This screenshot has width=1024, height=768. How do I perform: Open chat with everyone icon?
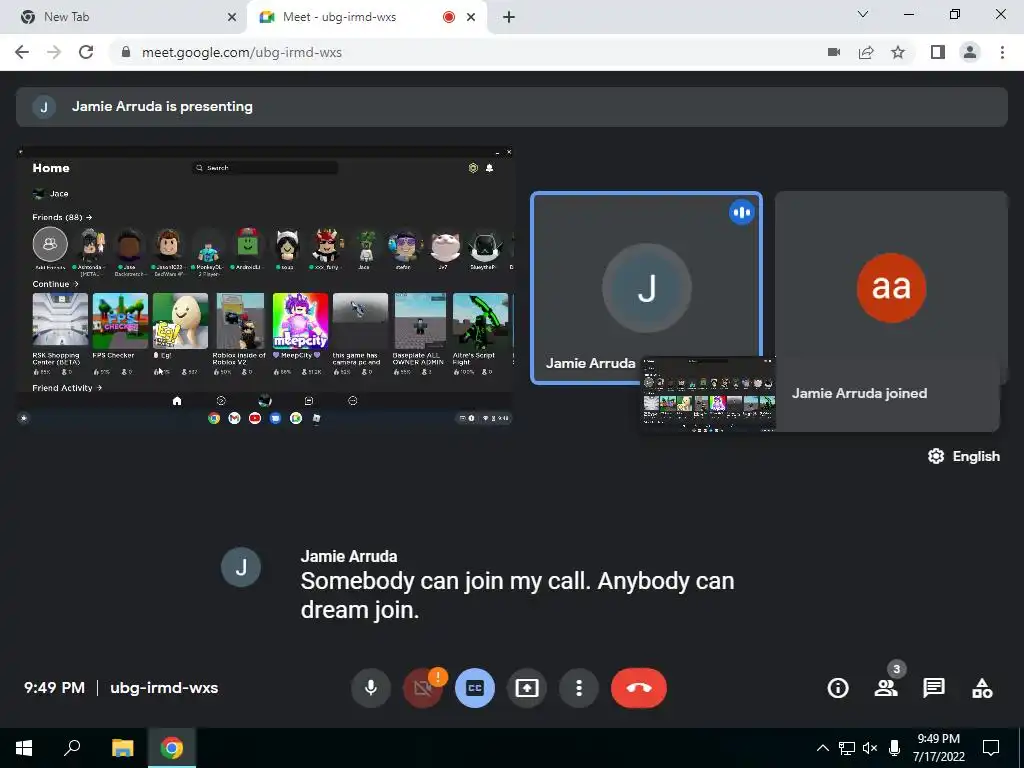tap(934, 688)
